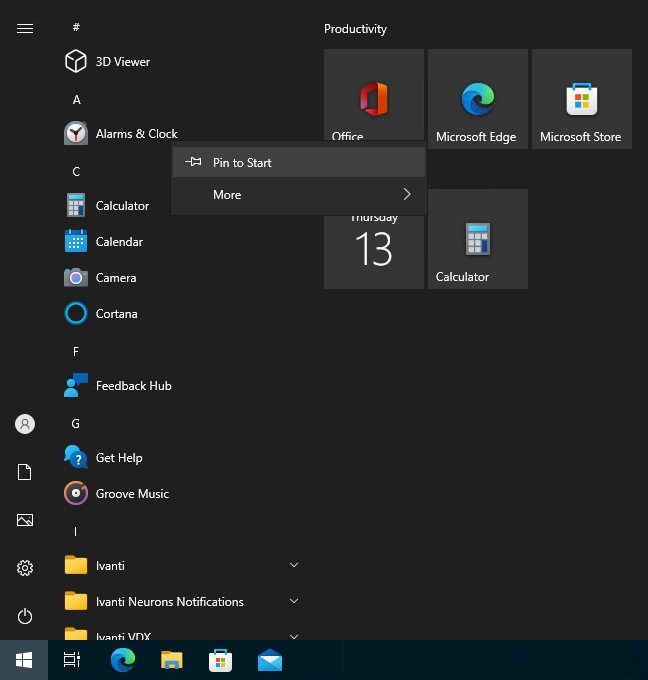Screen dimensions: 648x680
Task: Click the G letter header
Action: (x=76, y=424)
